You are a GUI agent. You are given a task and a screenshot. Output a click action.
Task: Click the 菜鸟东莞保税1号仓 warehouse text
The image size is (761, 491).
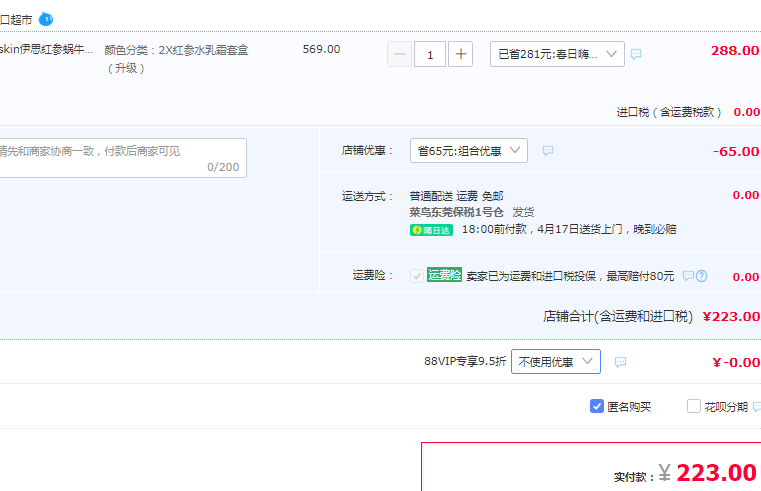[x=456, y=212]
